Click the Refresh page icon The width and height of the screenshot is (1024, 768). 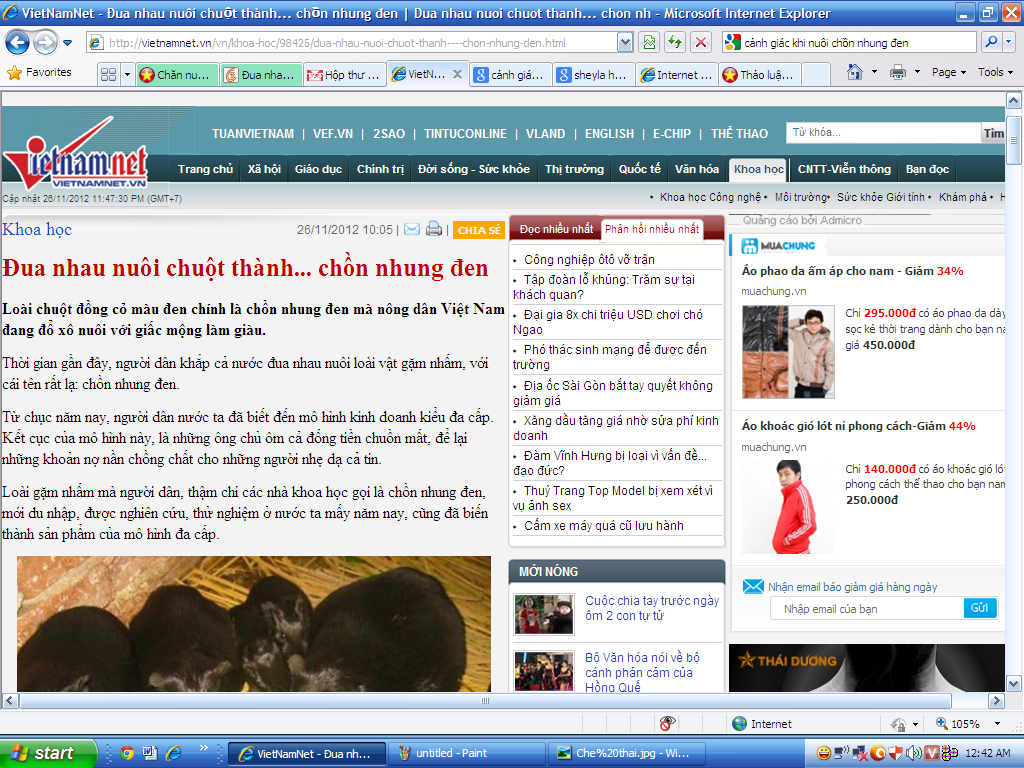pos(675,43)
